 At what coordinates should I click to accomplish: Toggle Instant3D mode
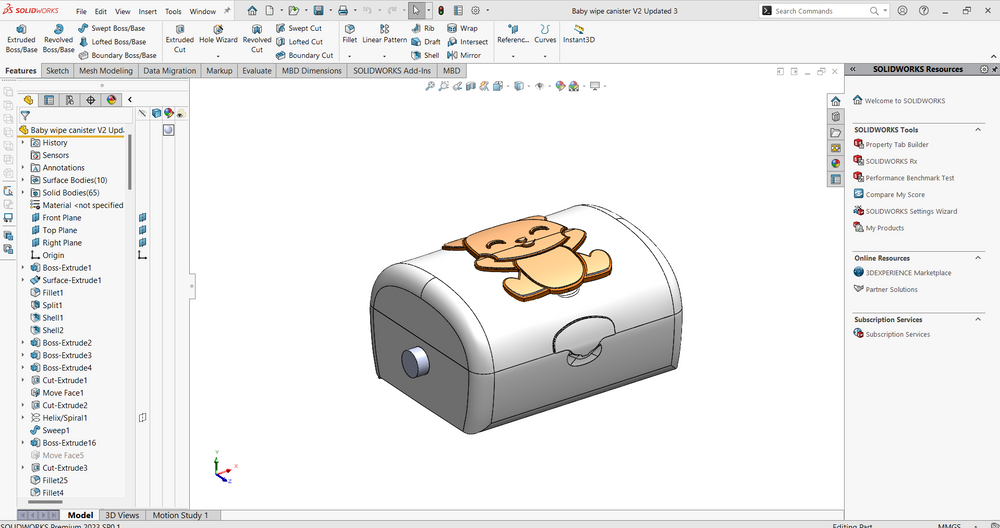pyautogui.click(x=578, y=34)
